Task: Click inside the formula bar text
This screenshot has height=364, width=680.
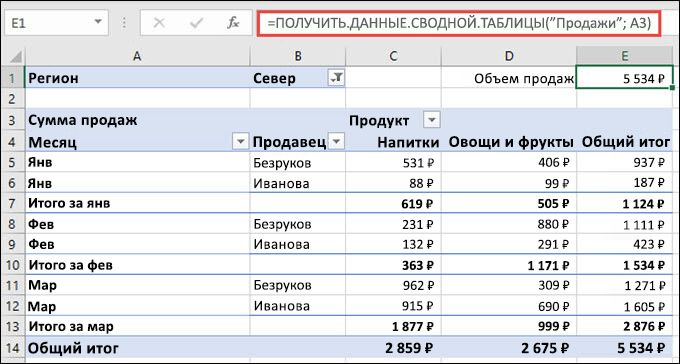Action: 459,23
